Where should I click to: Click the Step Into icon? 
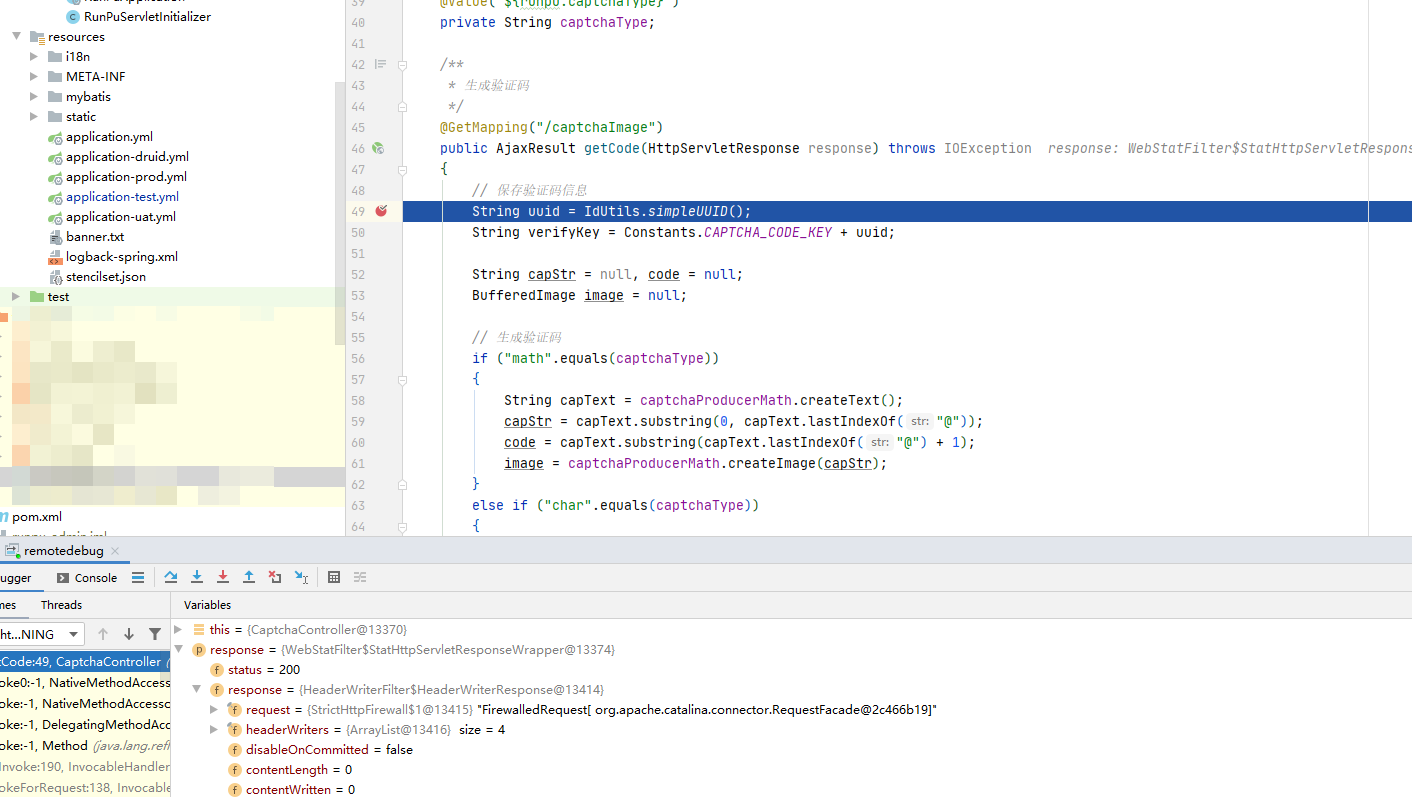click(x=197, y=577)
